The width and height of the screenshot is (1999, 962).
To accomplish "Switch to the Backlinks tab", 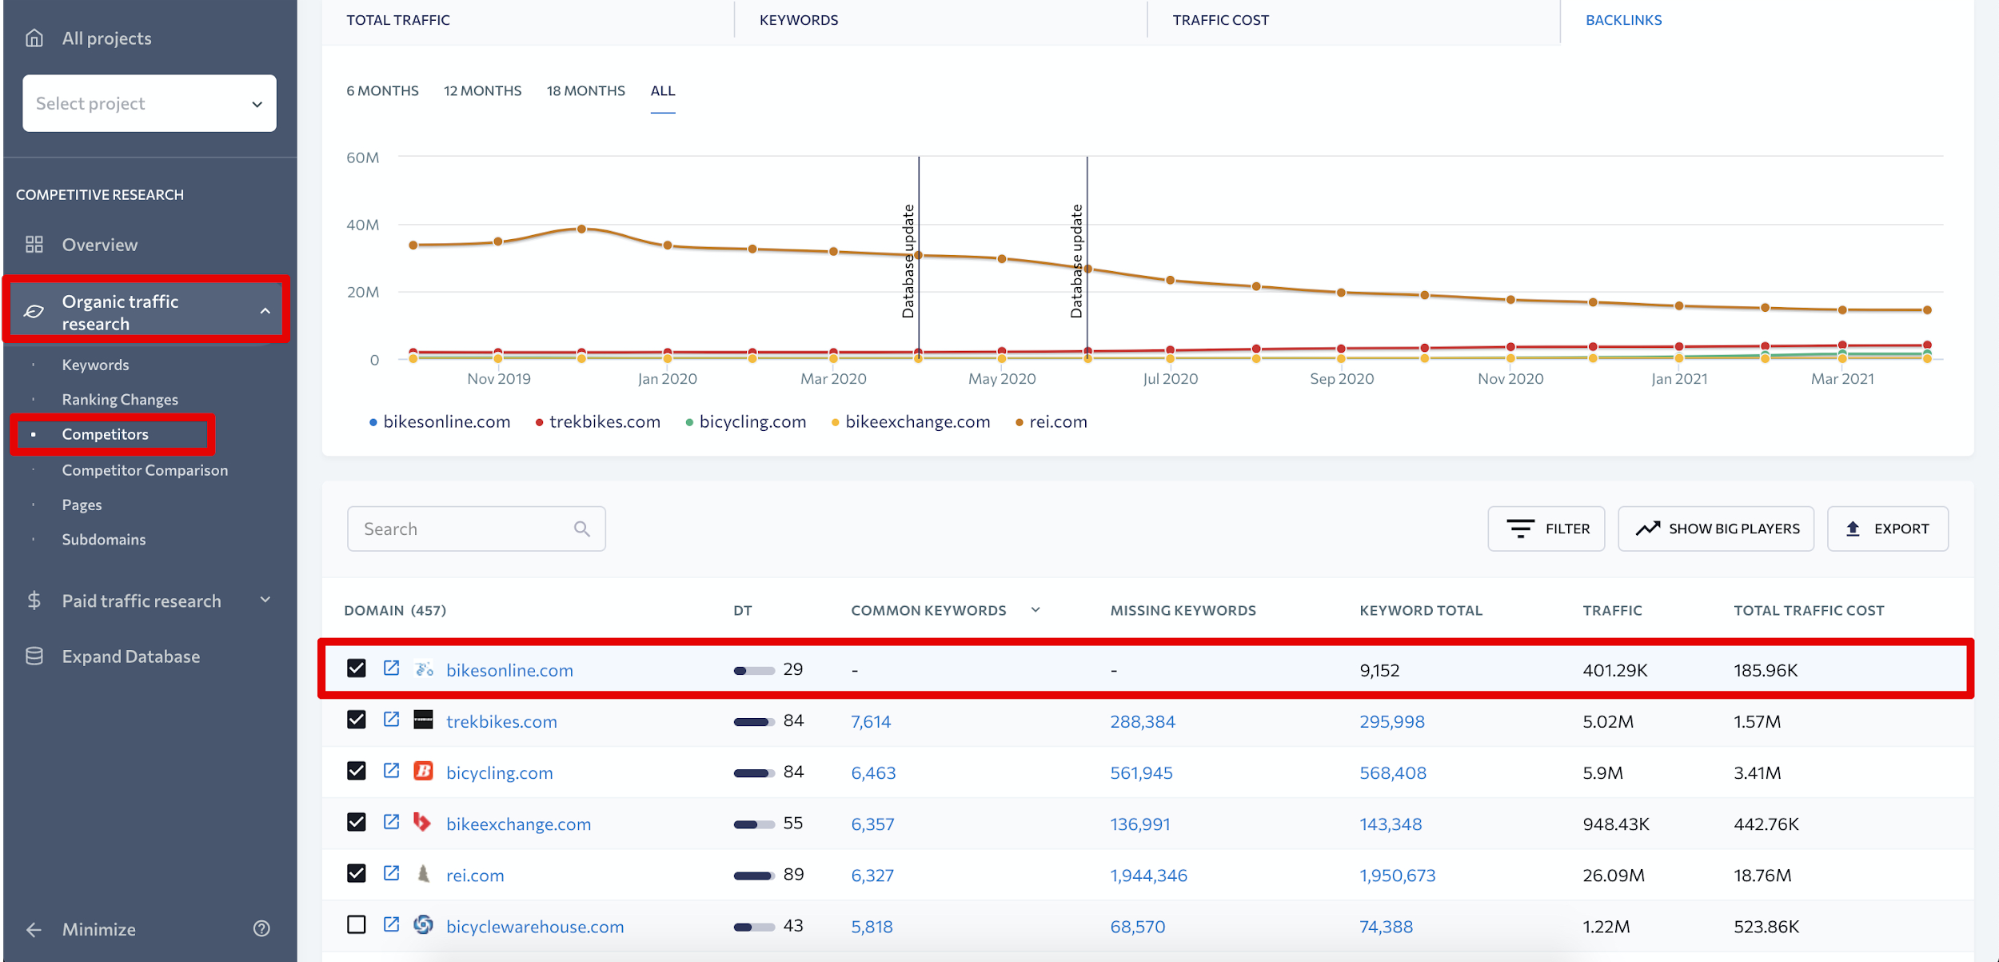I will [1623, 20].
